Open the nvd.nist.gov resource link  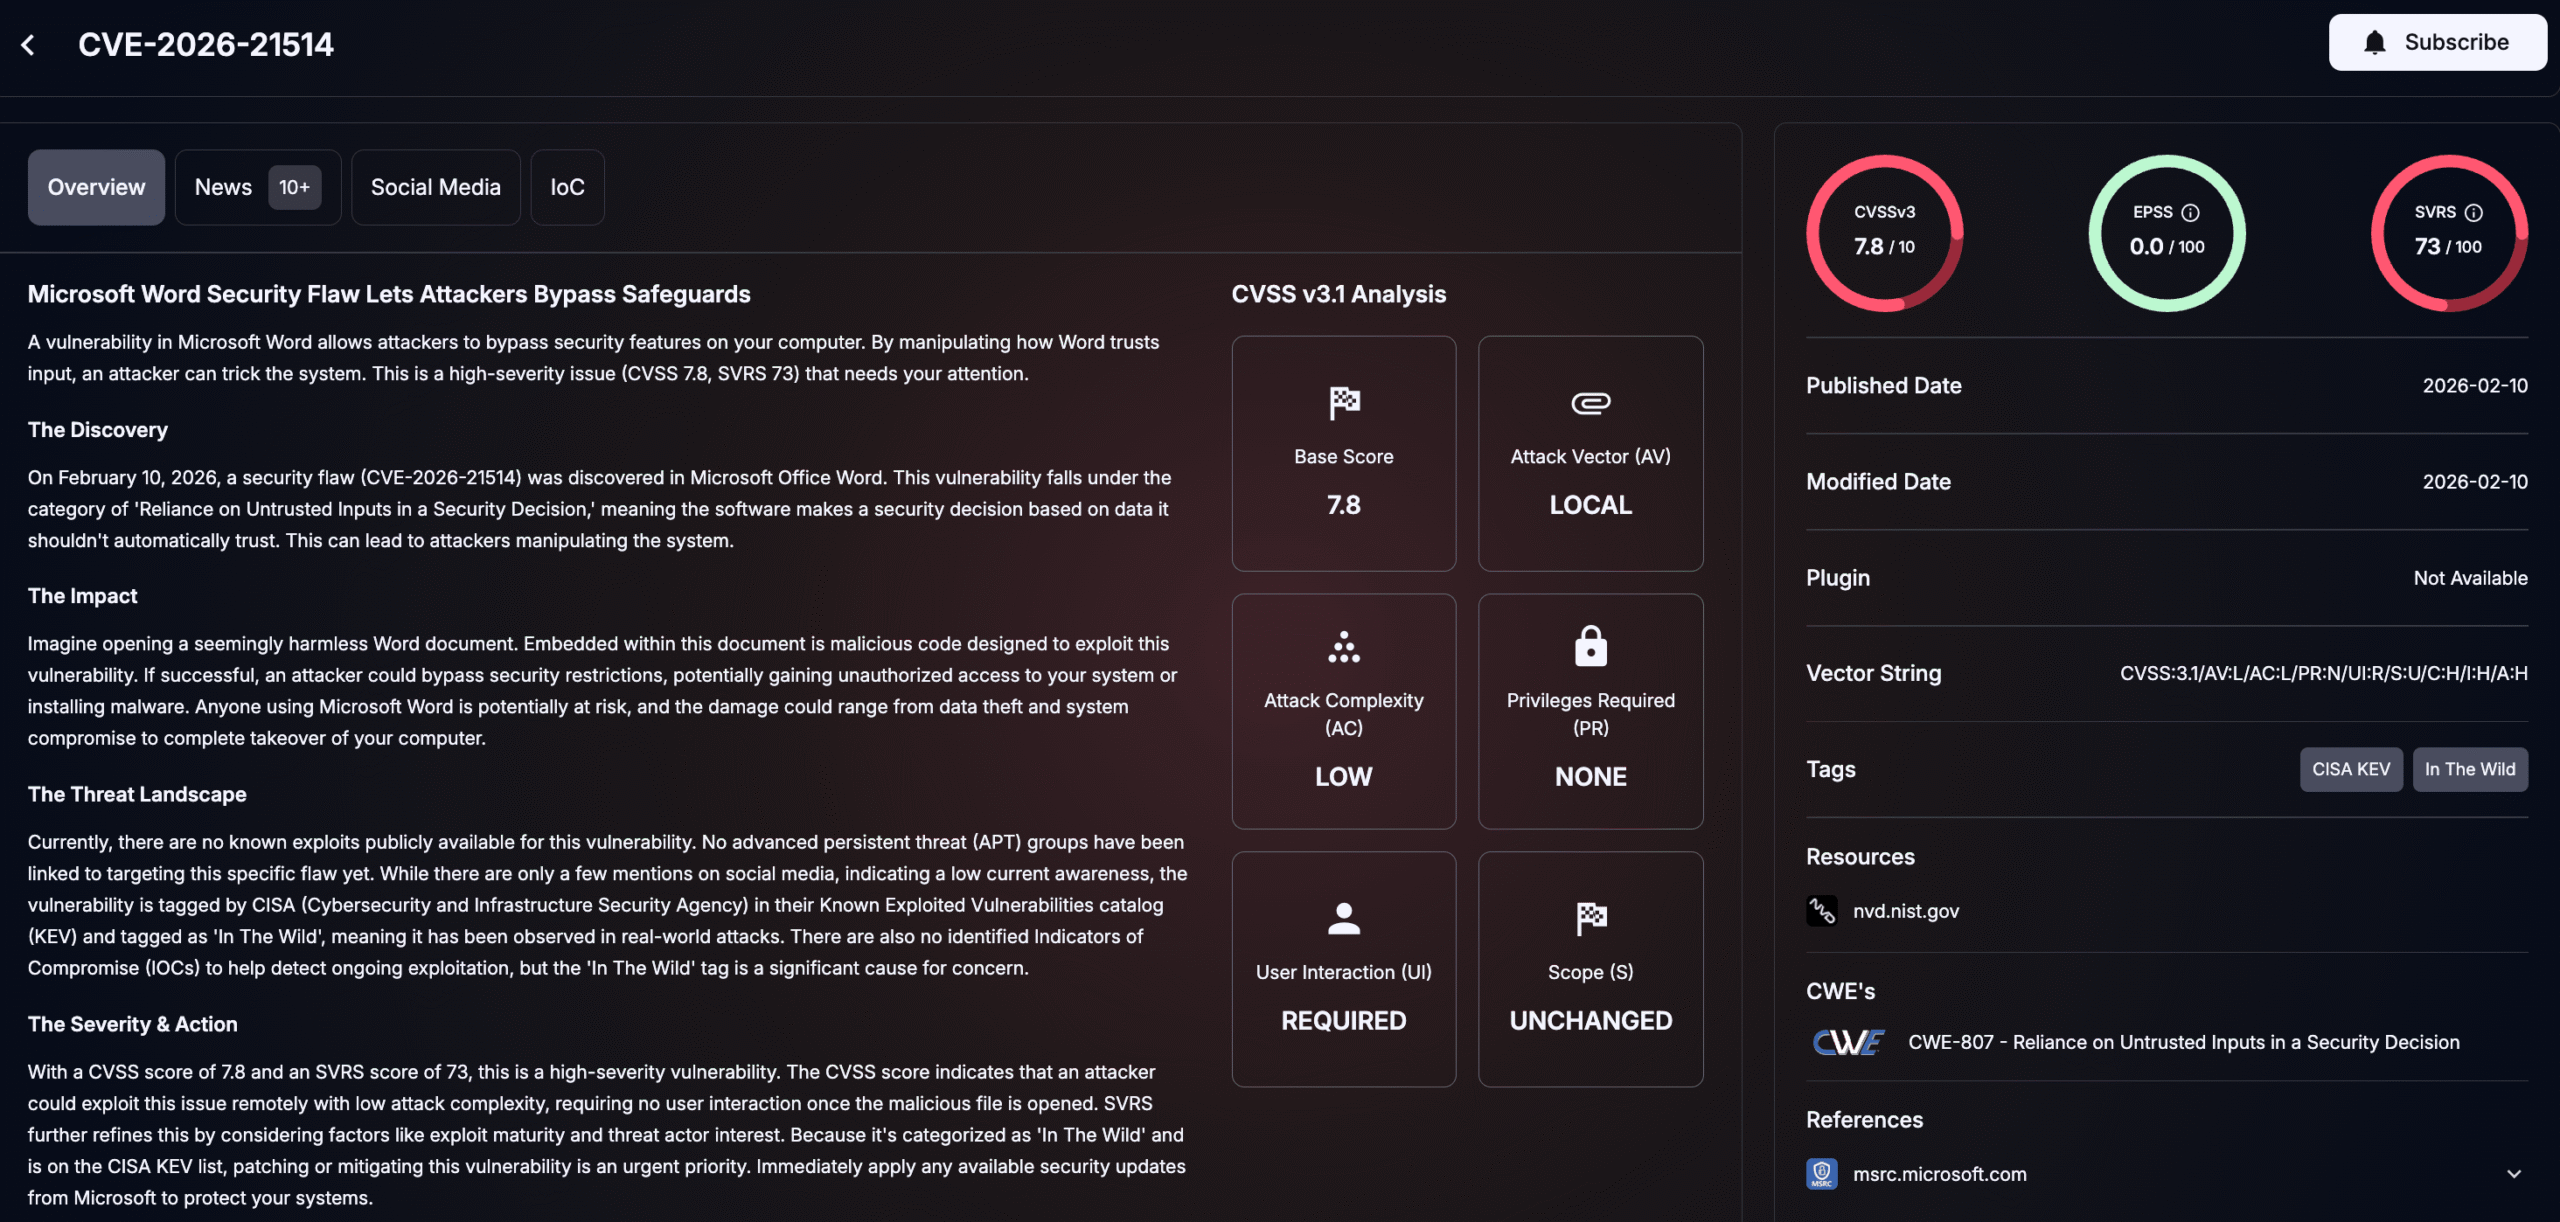[1905, 911]
